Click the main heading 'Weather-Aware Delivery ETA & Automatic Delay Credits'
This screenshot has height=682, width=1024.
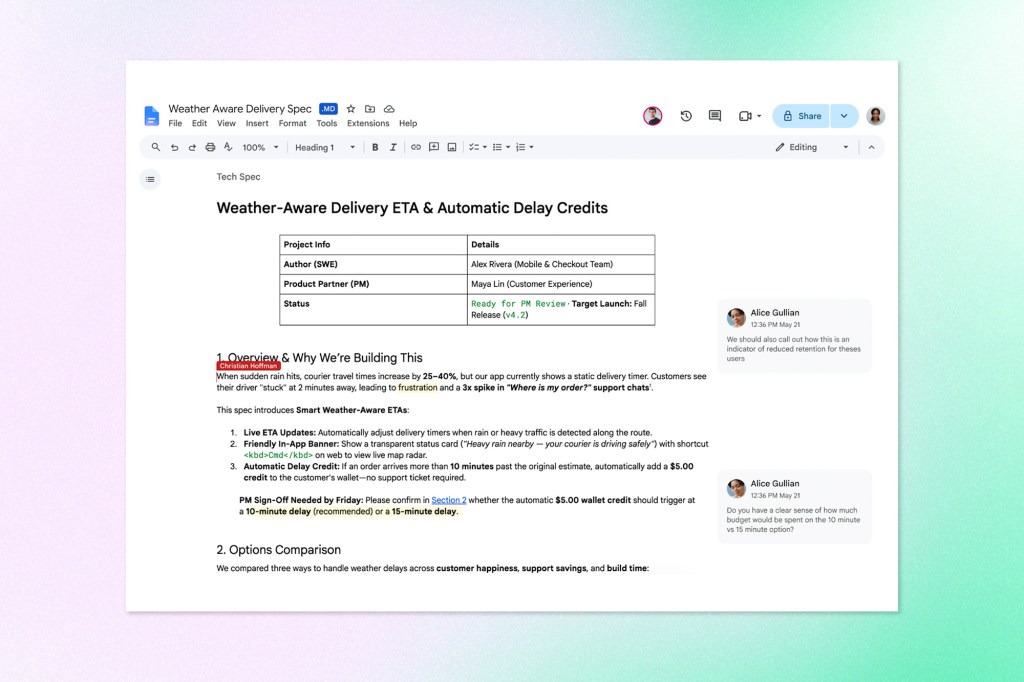click(x=412, y=208)
